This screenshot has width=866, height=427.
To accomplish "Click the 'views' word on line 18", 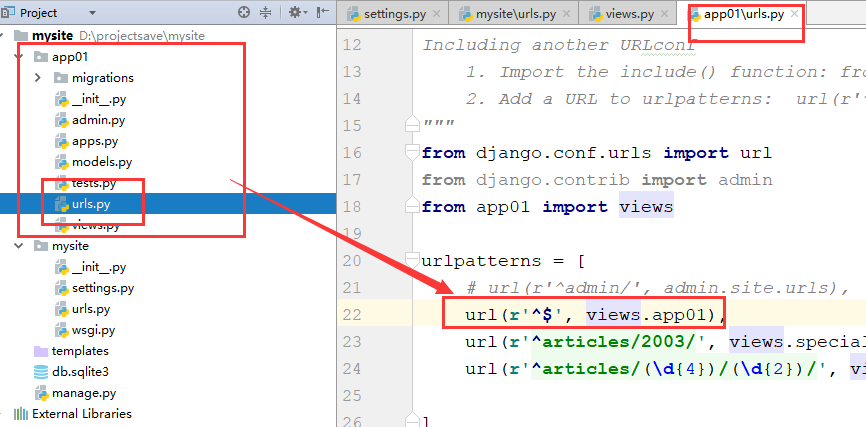I will pyautogui.click(x=646, y=207).
